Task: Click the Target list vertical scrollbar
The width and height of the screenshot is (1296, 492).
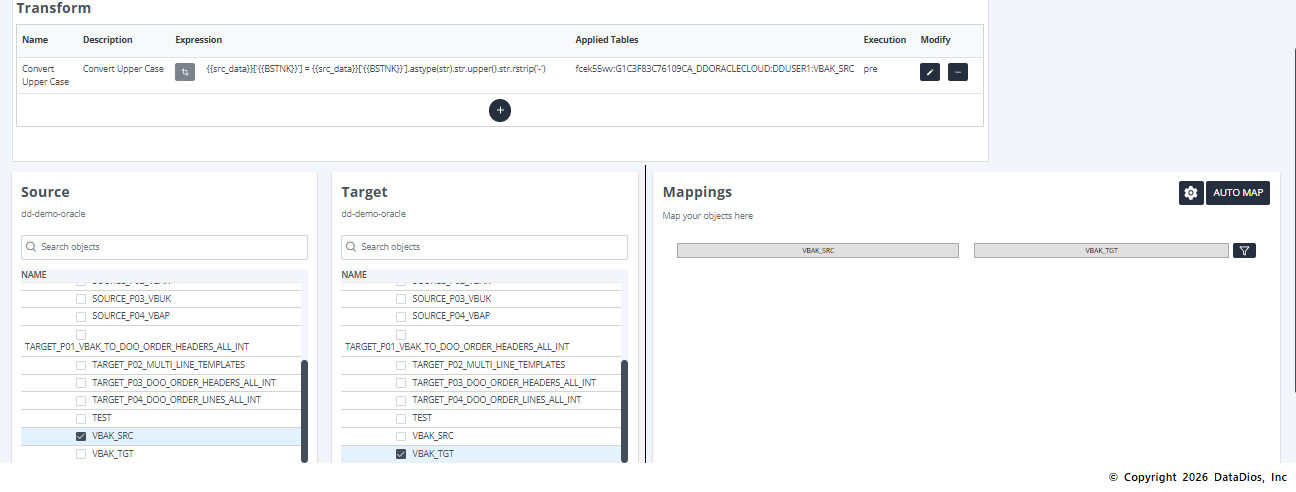Action: coord(624,410)
